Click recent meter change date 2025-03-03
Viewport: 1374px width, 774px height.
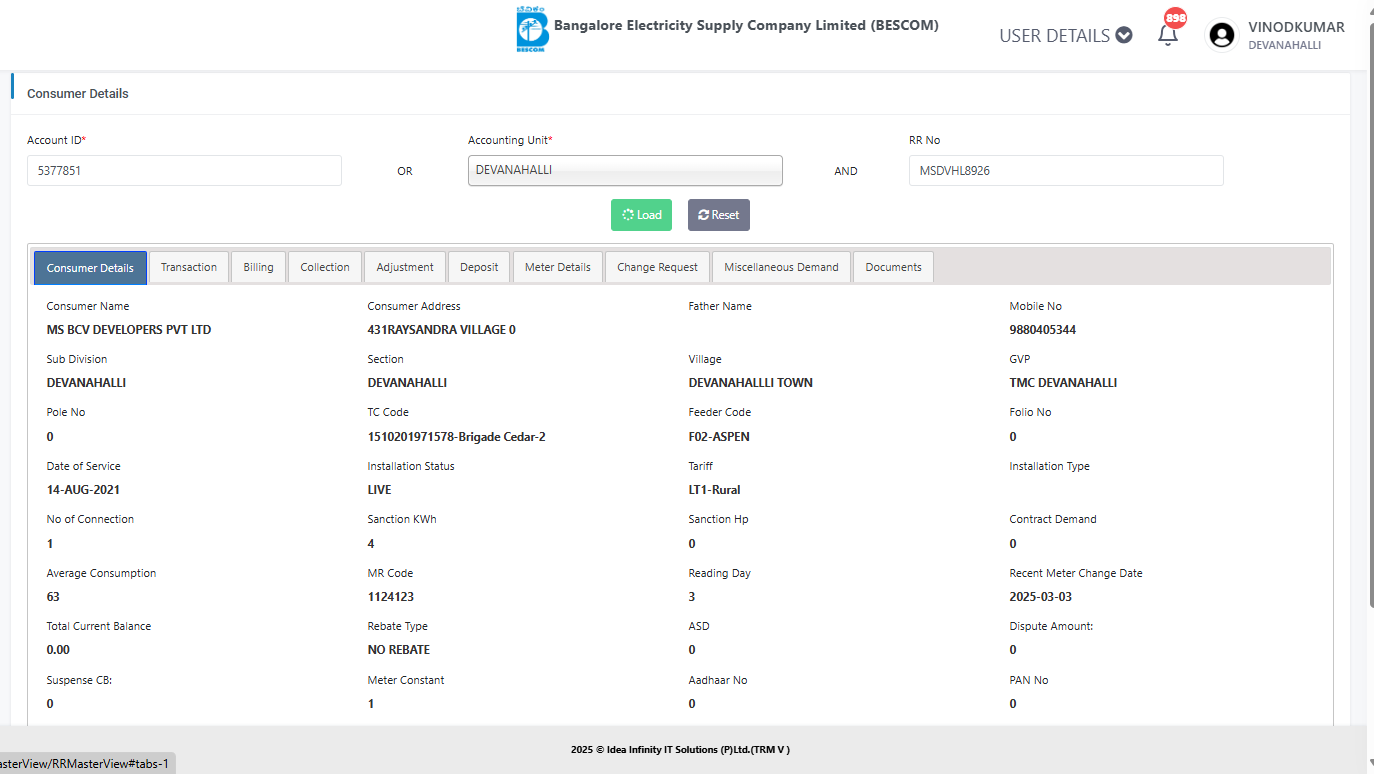[x=1041, y=597]
